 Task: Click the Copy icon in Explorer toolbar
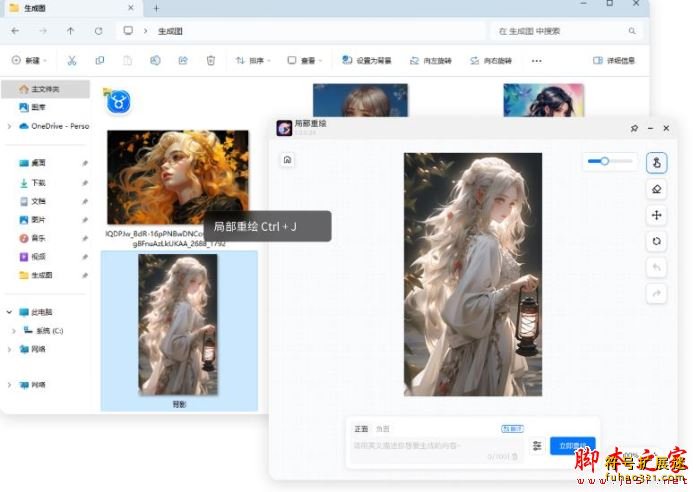100,60
